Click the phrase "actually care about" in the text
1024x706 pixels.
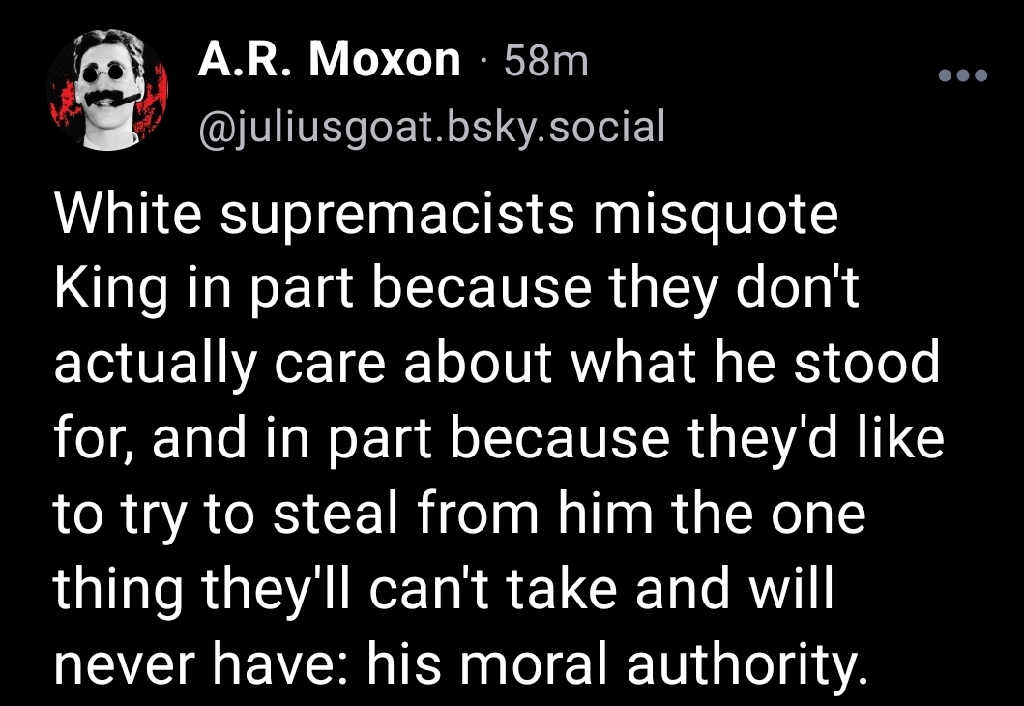point(302,364)
